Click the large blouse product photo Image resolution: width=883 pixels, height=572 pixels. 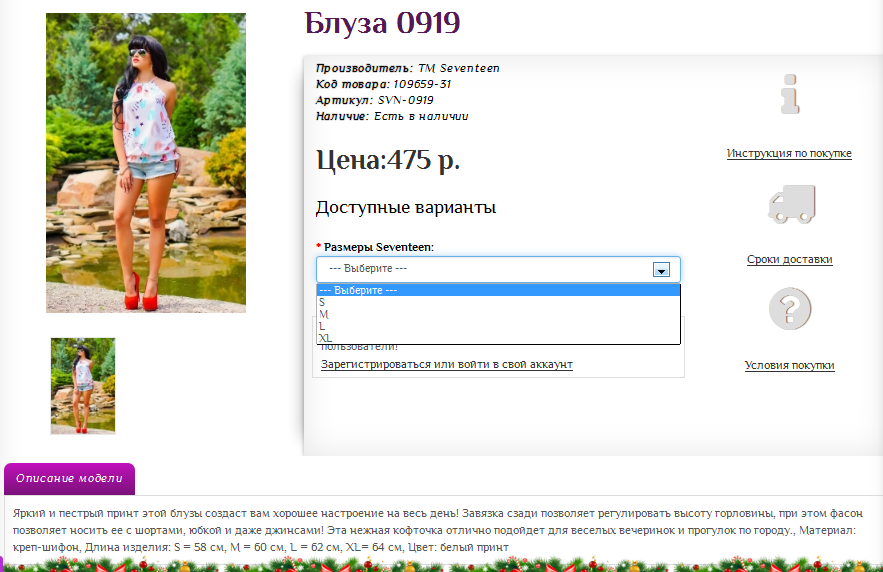click(x=146, y=163)
